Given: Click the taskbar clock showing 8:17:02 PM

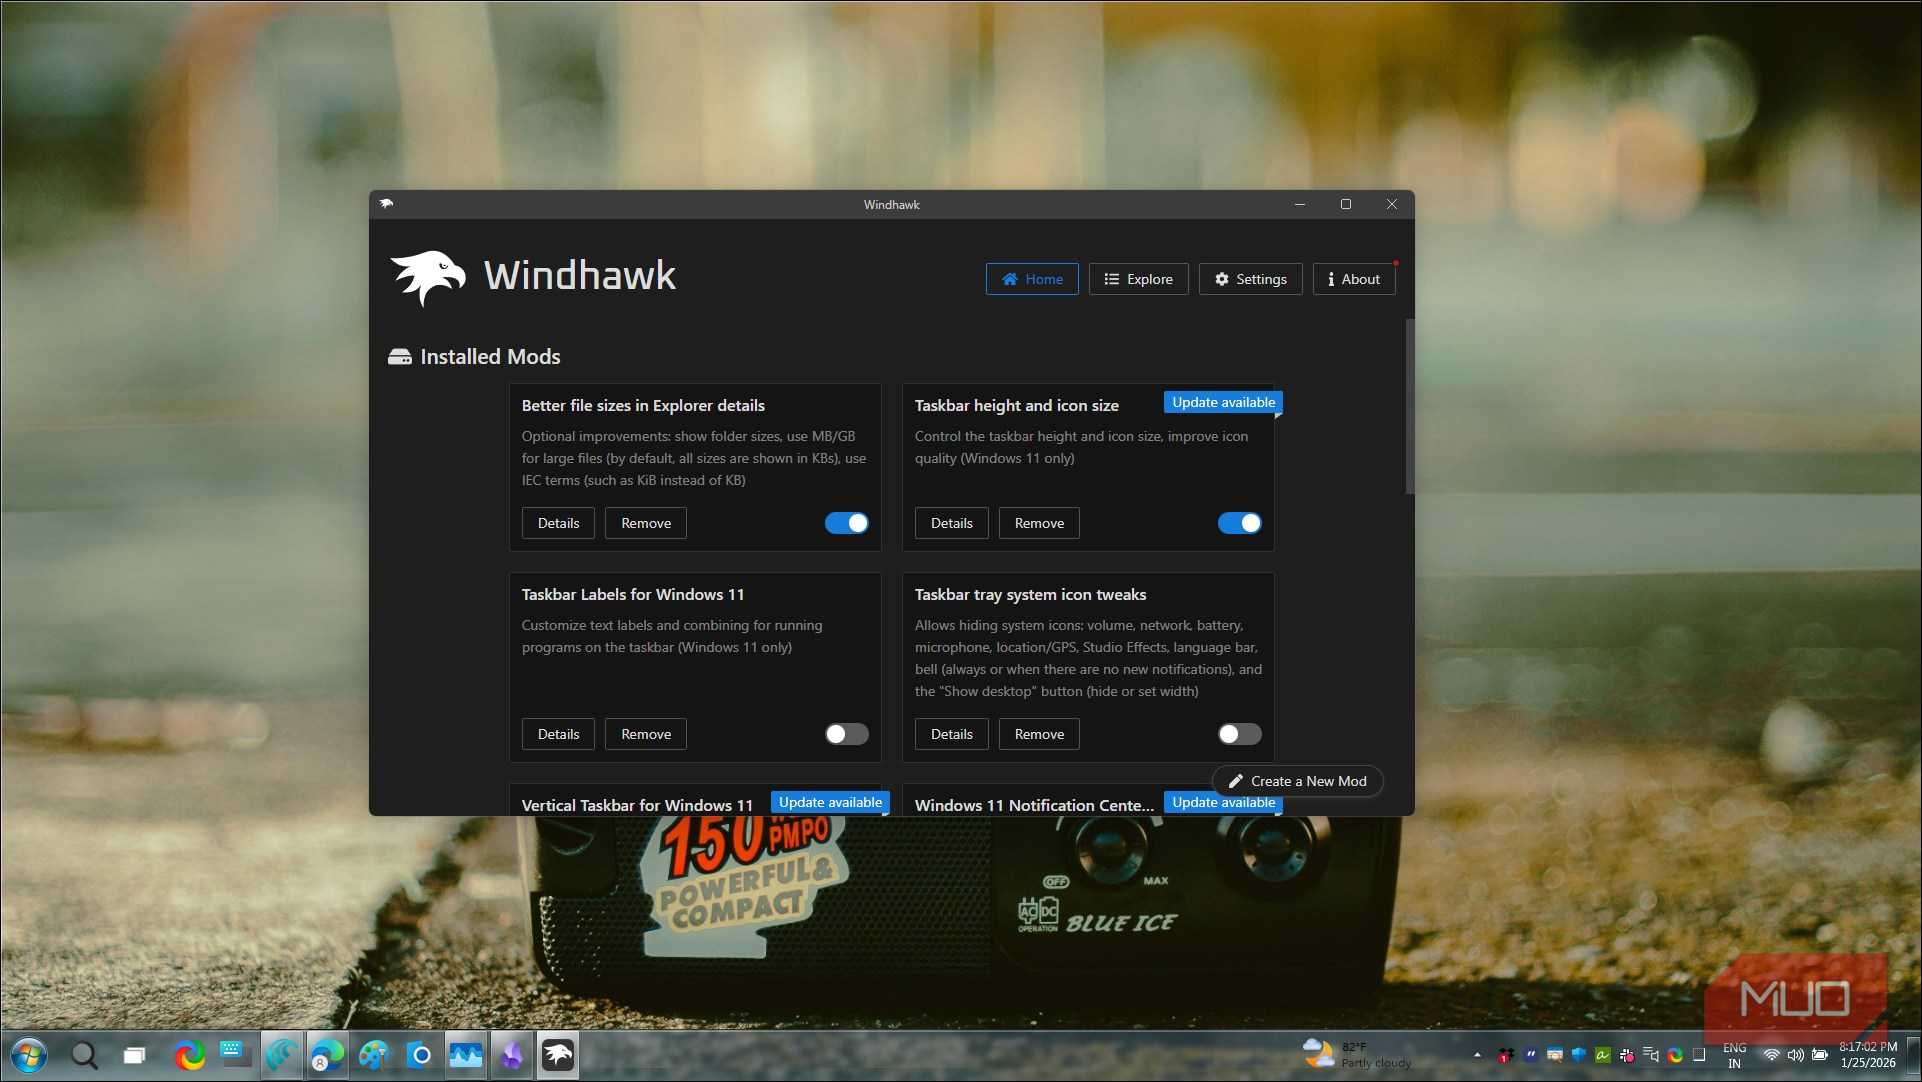Looking at the screenshot, I should point(1868,1055).
